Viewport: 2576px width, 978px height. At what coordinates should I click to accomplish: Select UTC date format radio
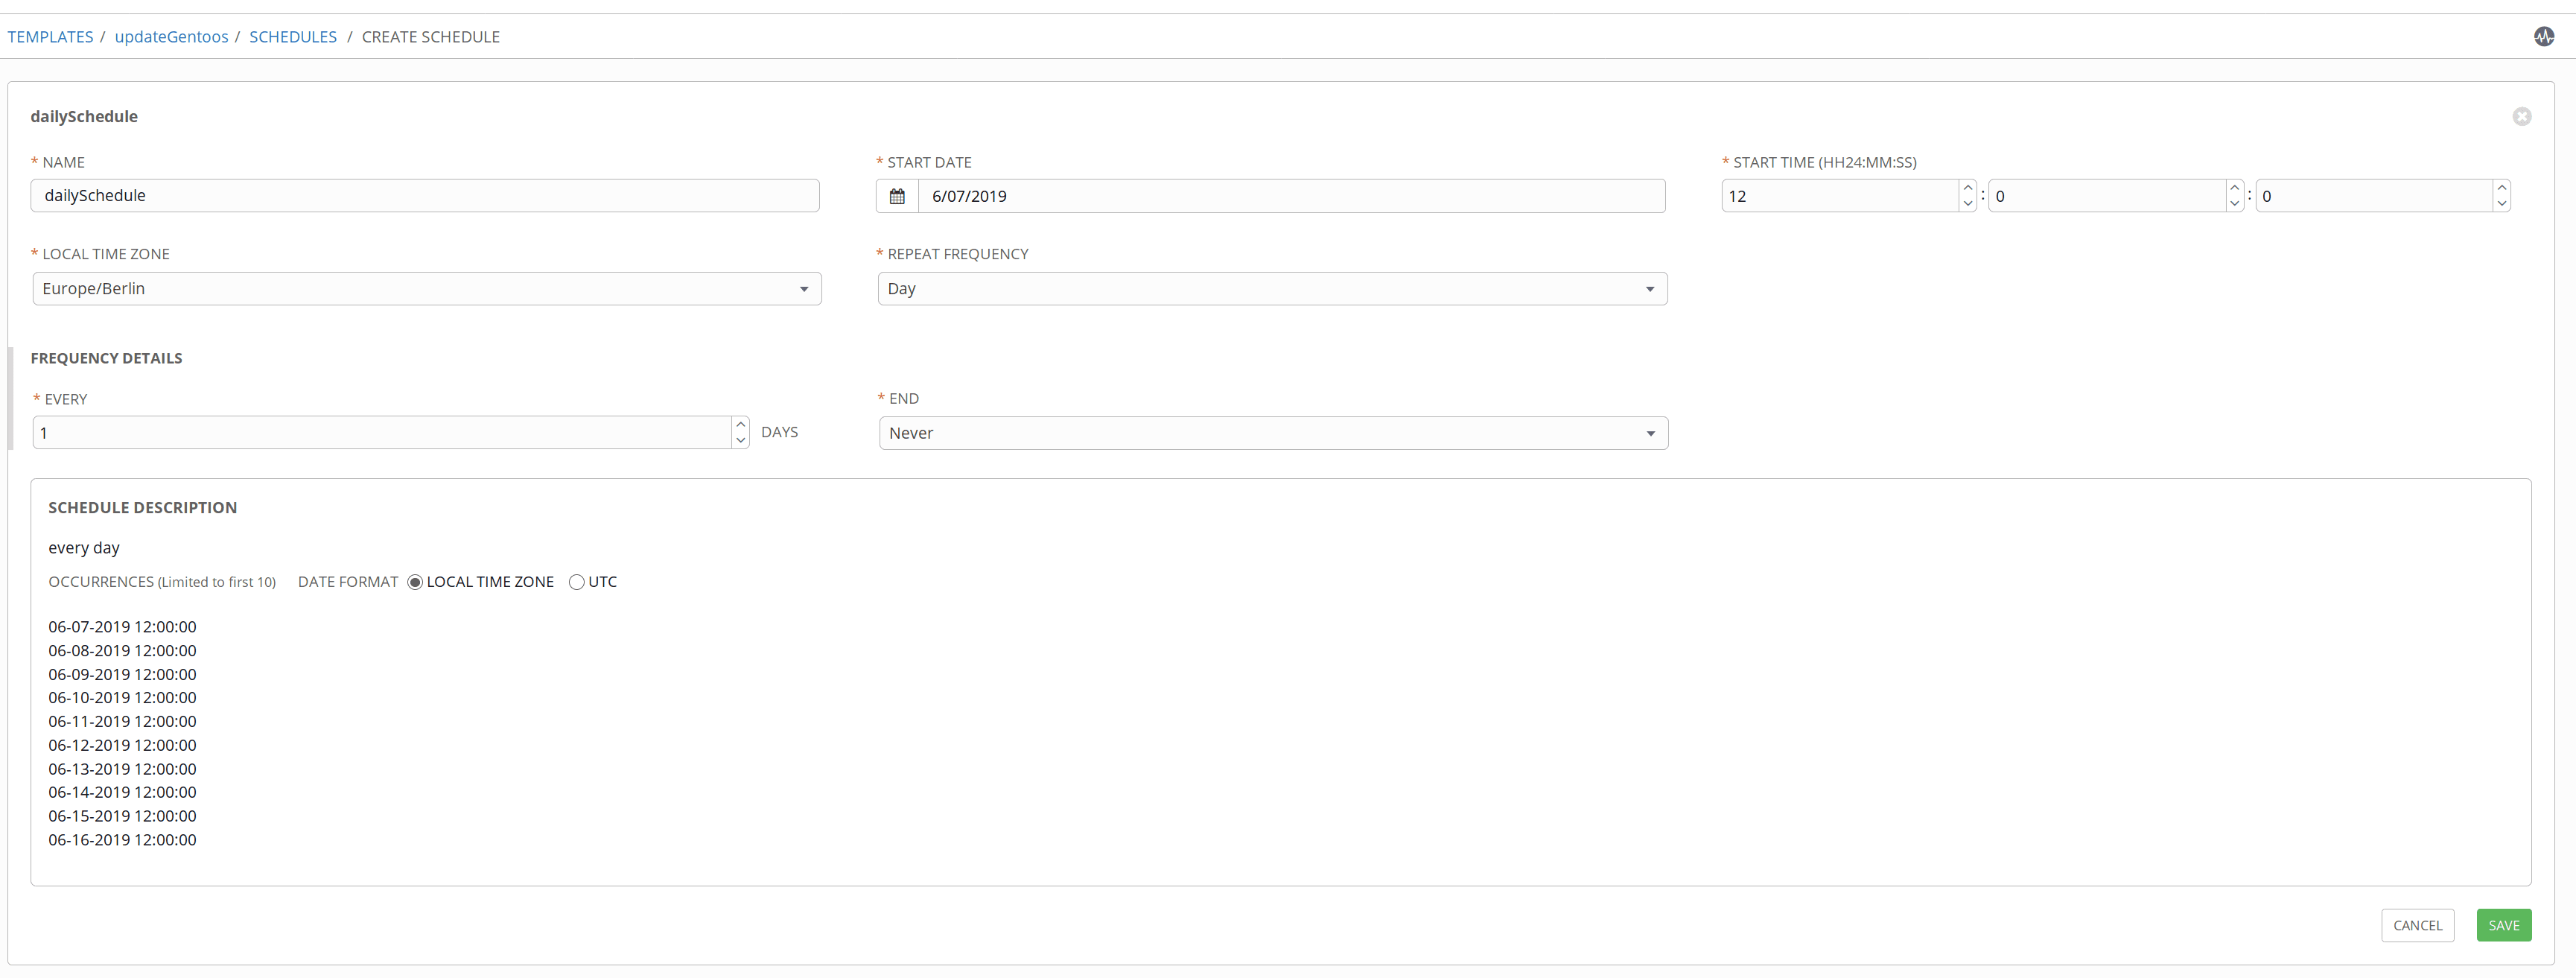576,582
